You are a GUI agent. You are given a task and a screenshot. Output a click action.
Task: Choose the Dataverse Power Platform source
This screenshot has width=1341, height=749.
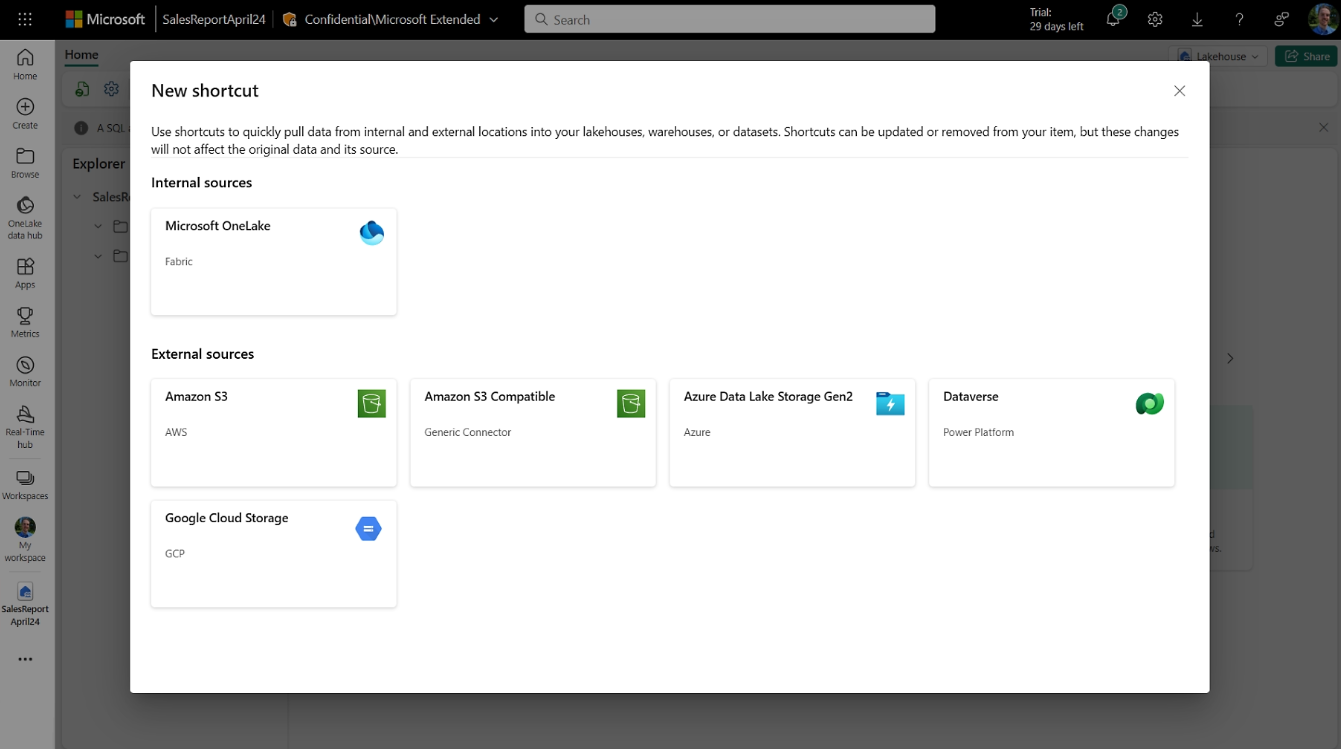[x=1050, y=432]
